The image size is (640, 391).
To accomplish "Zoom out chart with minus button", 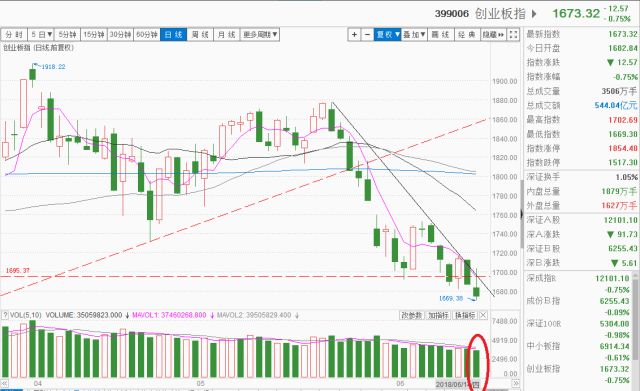I will coord(367,35).
